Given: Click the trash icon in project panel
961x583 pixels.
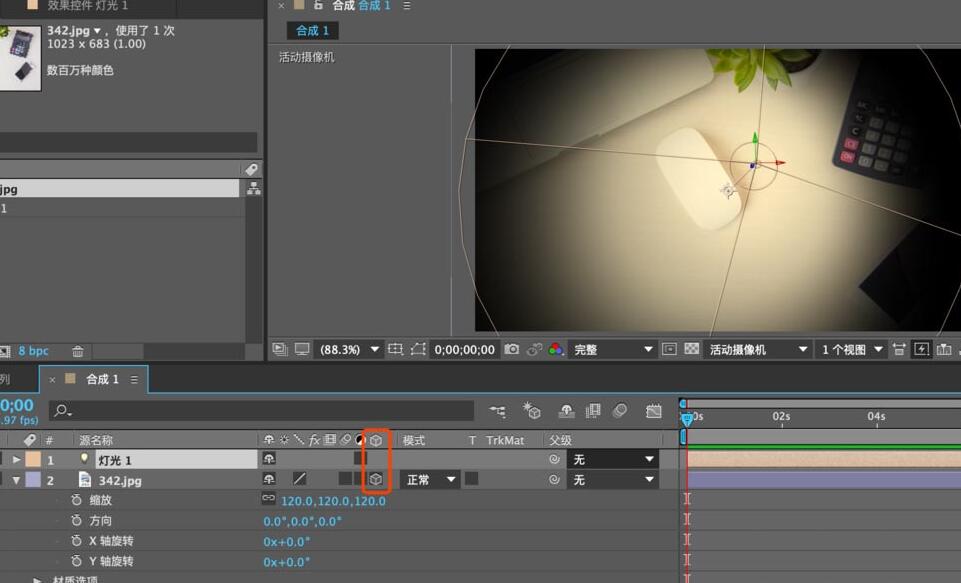Looking at the screenshot, I should click(78, 351).
